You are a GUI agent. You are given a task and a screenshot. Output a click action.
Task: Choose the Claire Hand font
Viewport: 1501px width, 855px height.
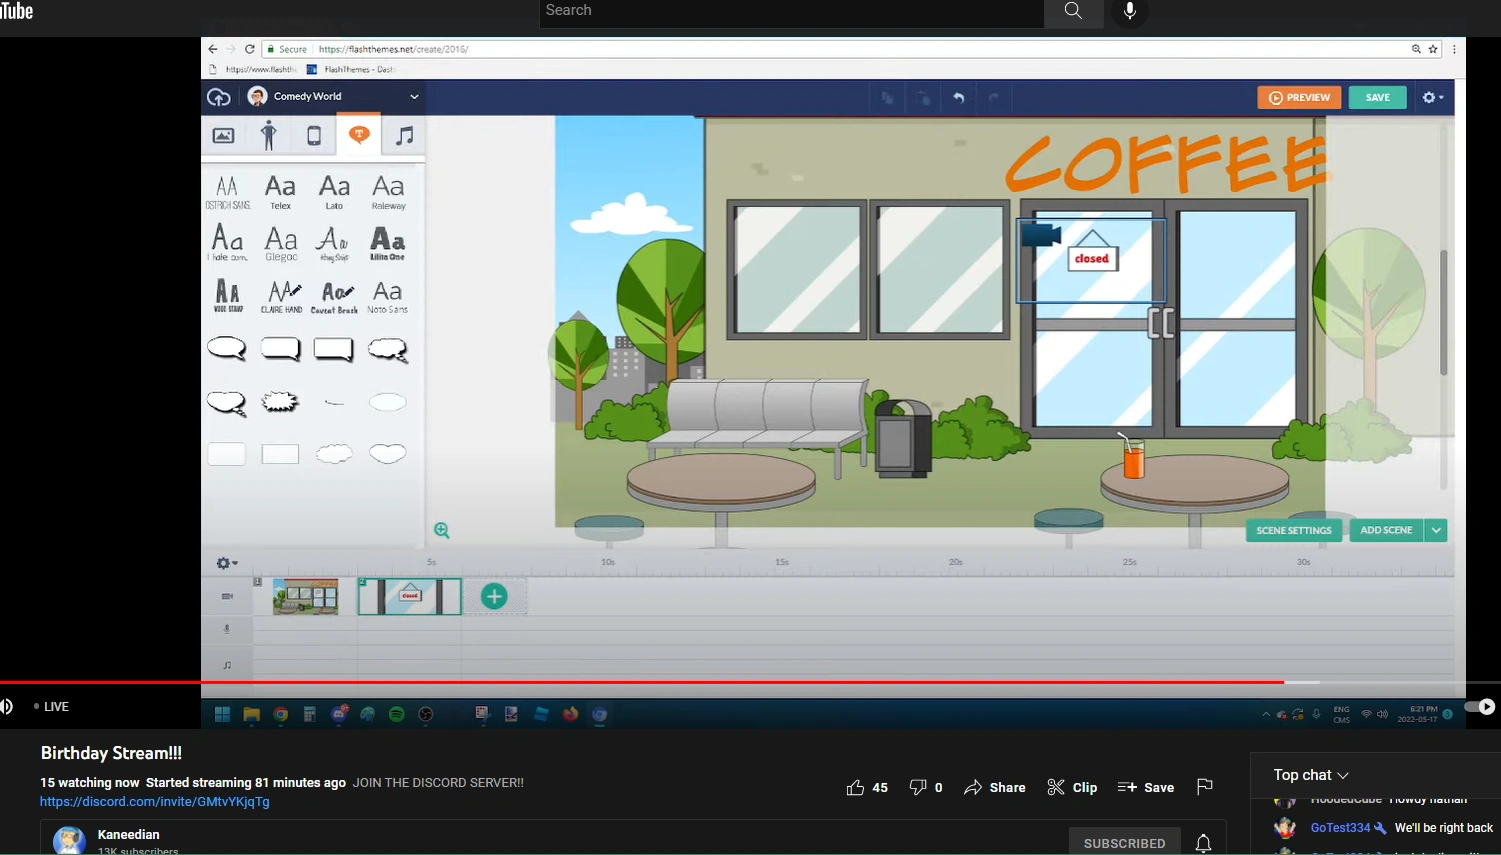click(281, 296)
